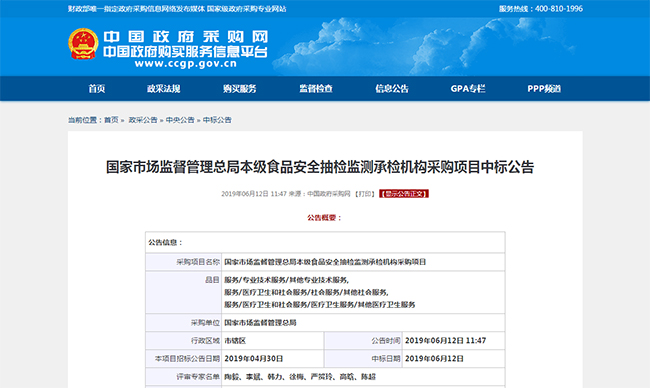Select the 其他医疗卫生服务 category line
This screenshot has width=650, height=388.
click(x=320, y=305)
